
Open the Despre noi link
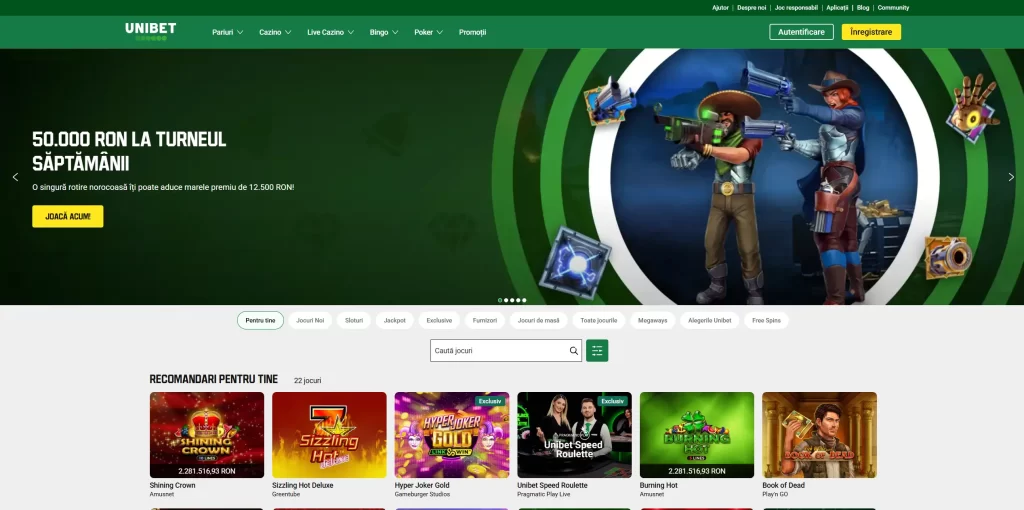752,8
